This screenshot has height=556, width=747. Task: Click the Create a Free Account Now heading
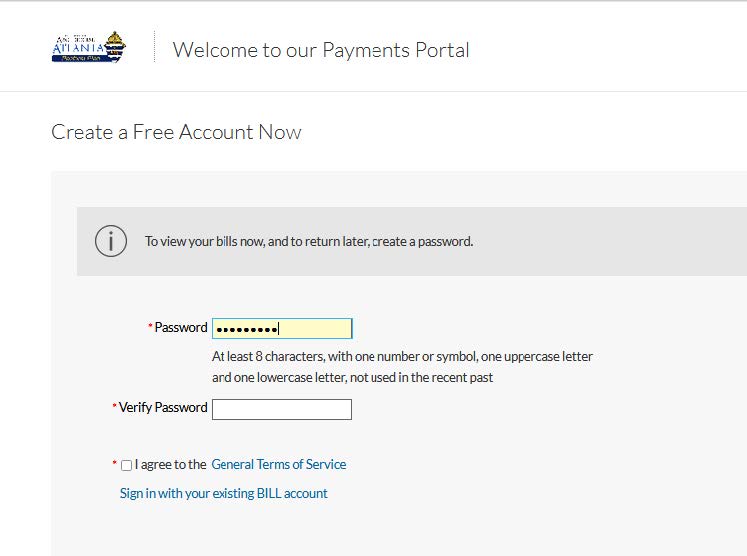176,132
